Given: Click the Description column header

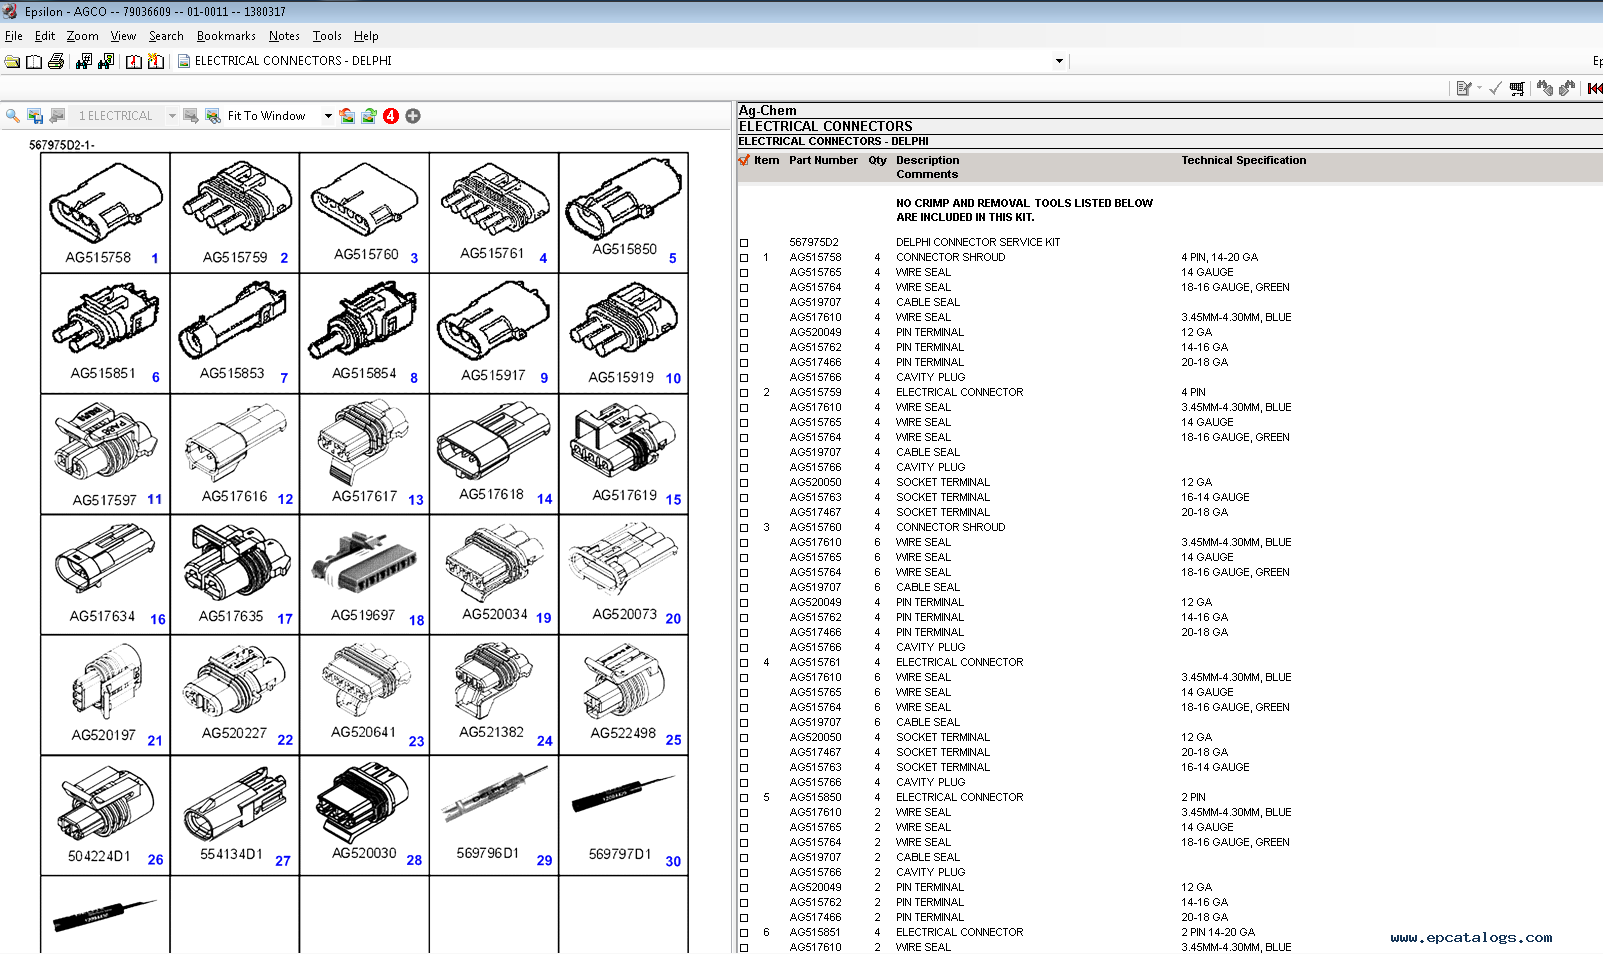Looking at the screenshot, I should (x=927, y=160).
